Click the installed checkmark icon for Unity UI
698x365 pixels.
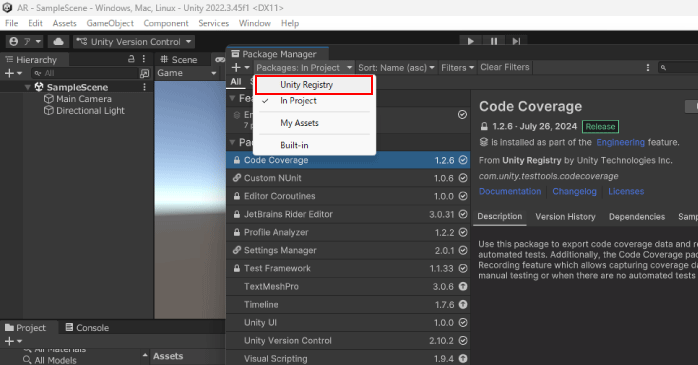463,323
